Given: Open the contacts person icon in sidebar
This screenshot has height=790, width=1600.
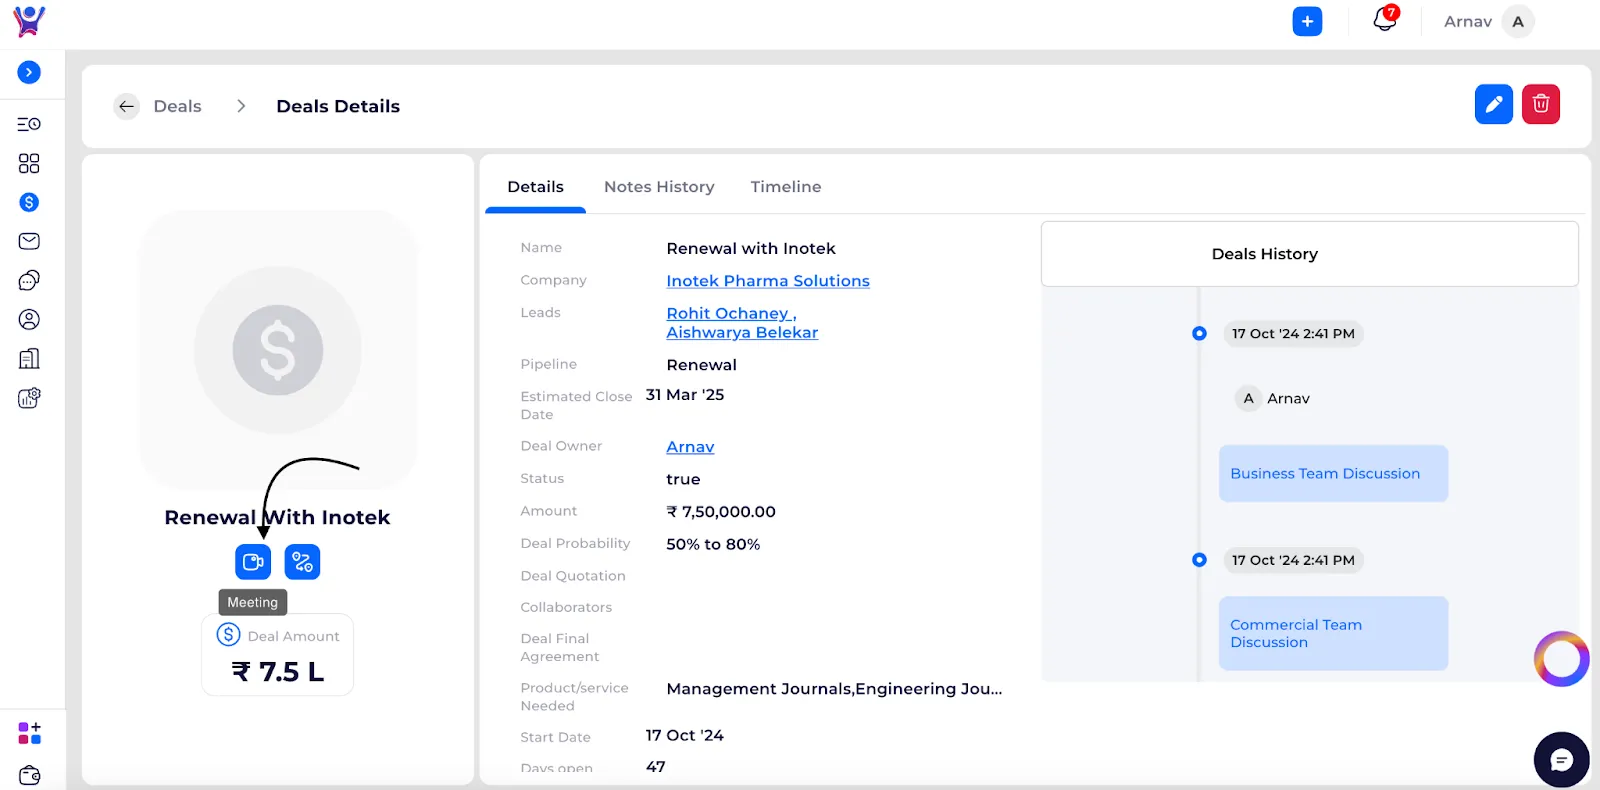Looking at the screenshot, I should coord(29,319).
